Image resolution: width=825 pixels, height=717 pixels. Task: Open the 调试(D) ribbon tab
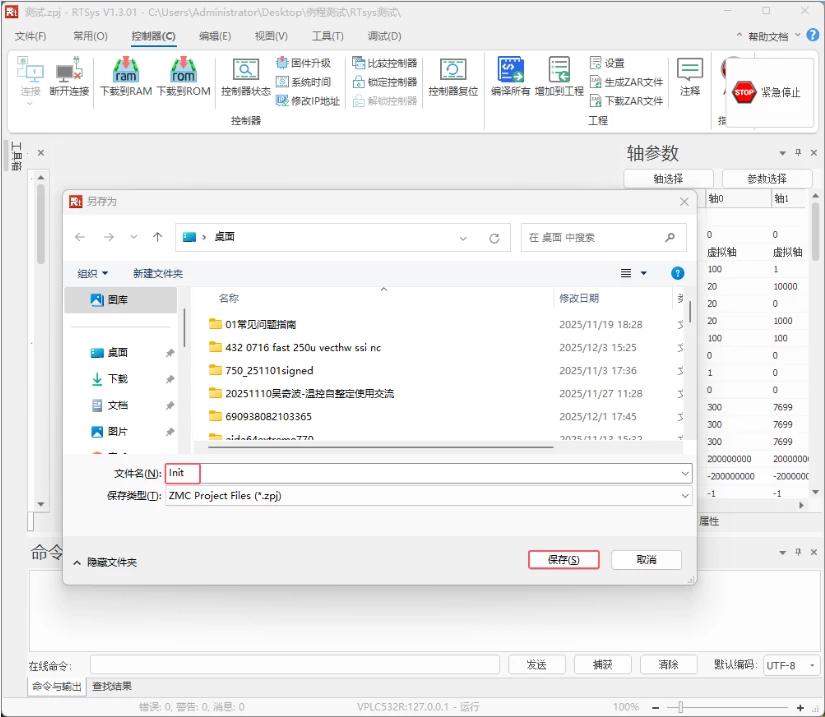[384, 36]
